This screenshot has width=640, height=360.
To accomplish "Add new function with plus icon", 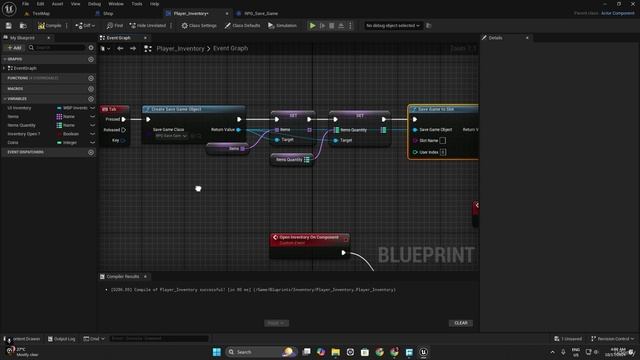I will (x=91, y=78).
